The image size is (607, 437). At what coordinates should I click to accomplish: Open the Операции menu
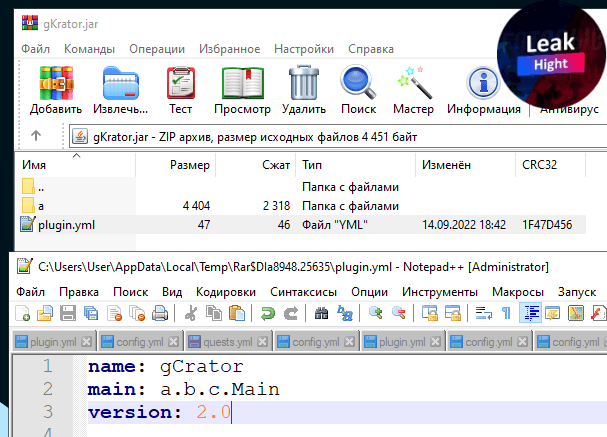157,49
